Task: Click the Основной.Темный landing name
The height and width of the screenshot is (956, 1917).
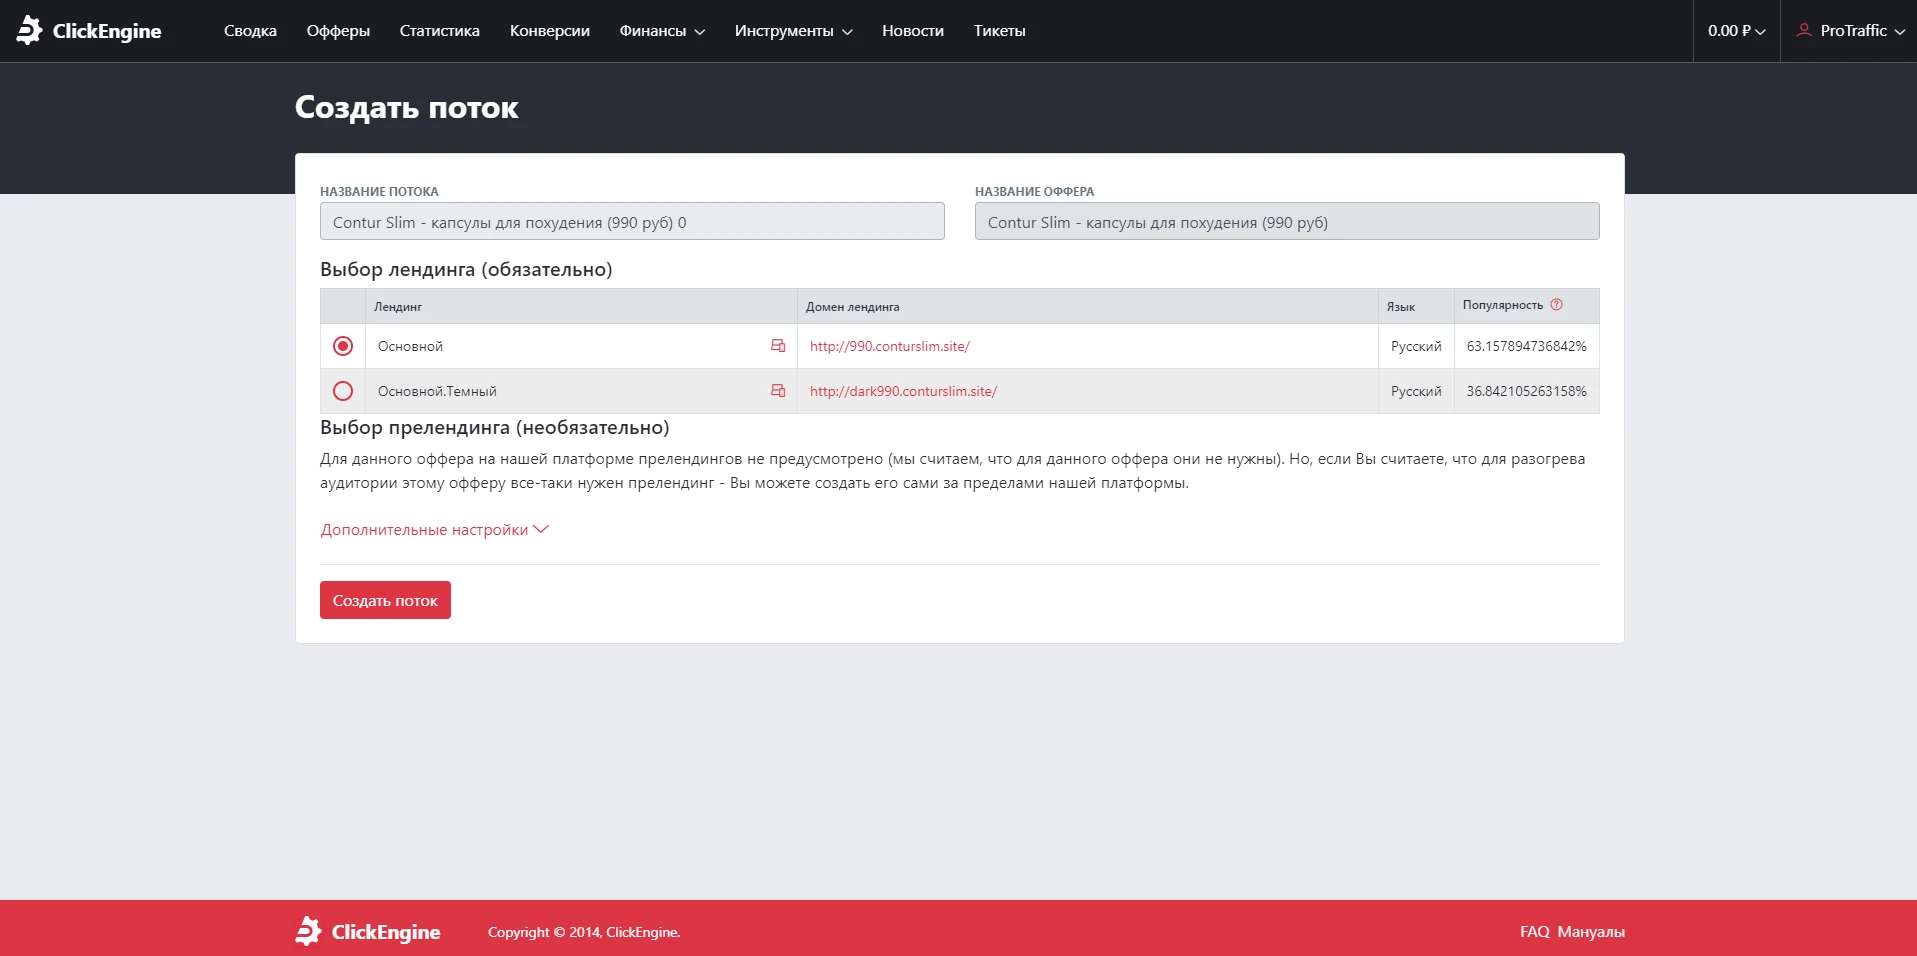Action: point(437,391)
